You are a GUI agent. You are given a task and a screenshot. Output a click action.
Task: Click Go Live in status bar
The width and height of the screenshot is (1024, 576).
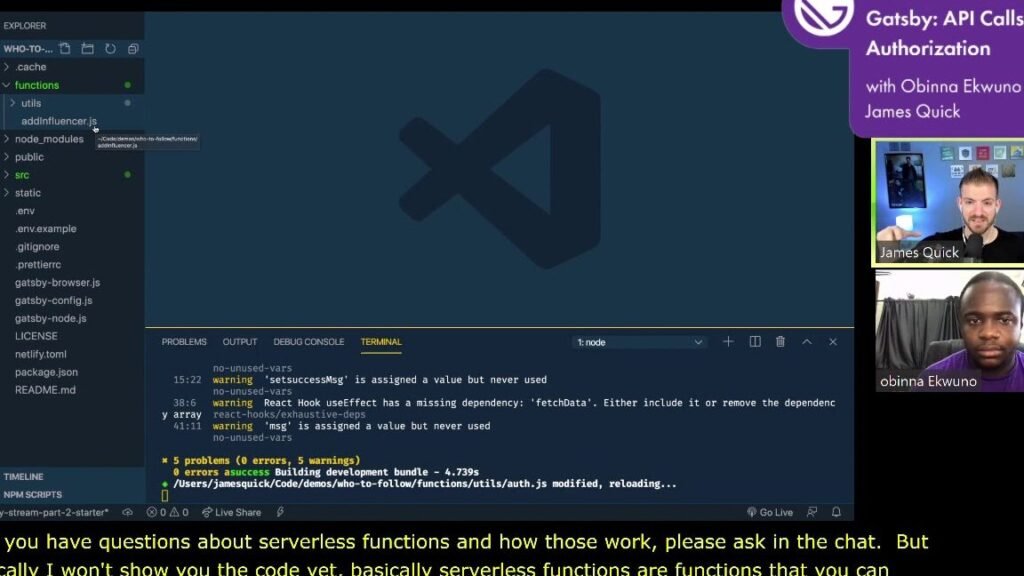point(770,513)
